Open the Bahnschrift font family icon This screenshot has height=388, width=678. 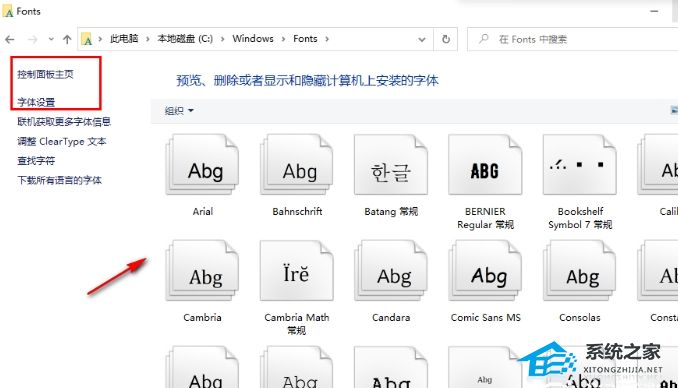[x=297, y=164]
